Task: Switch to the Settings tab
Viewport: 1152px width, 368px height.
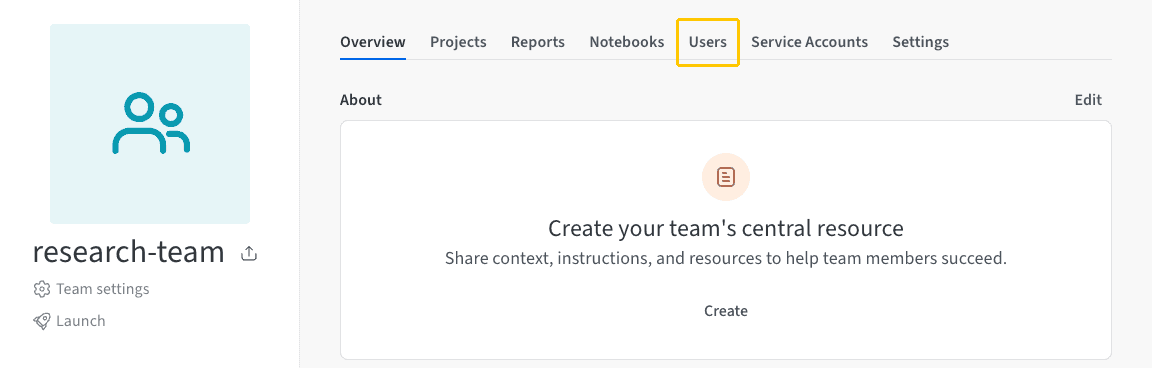Action: click(921, 42)
